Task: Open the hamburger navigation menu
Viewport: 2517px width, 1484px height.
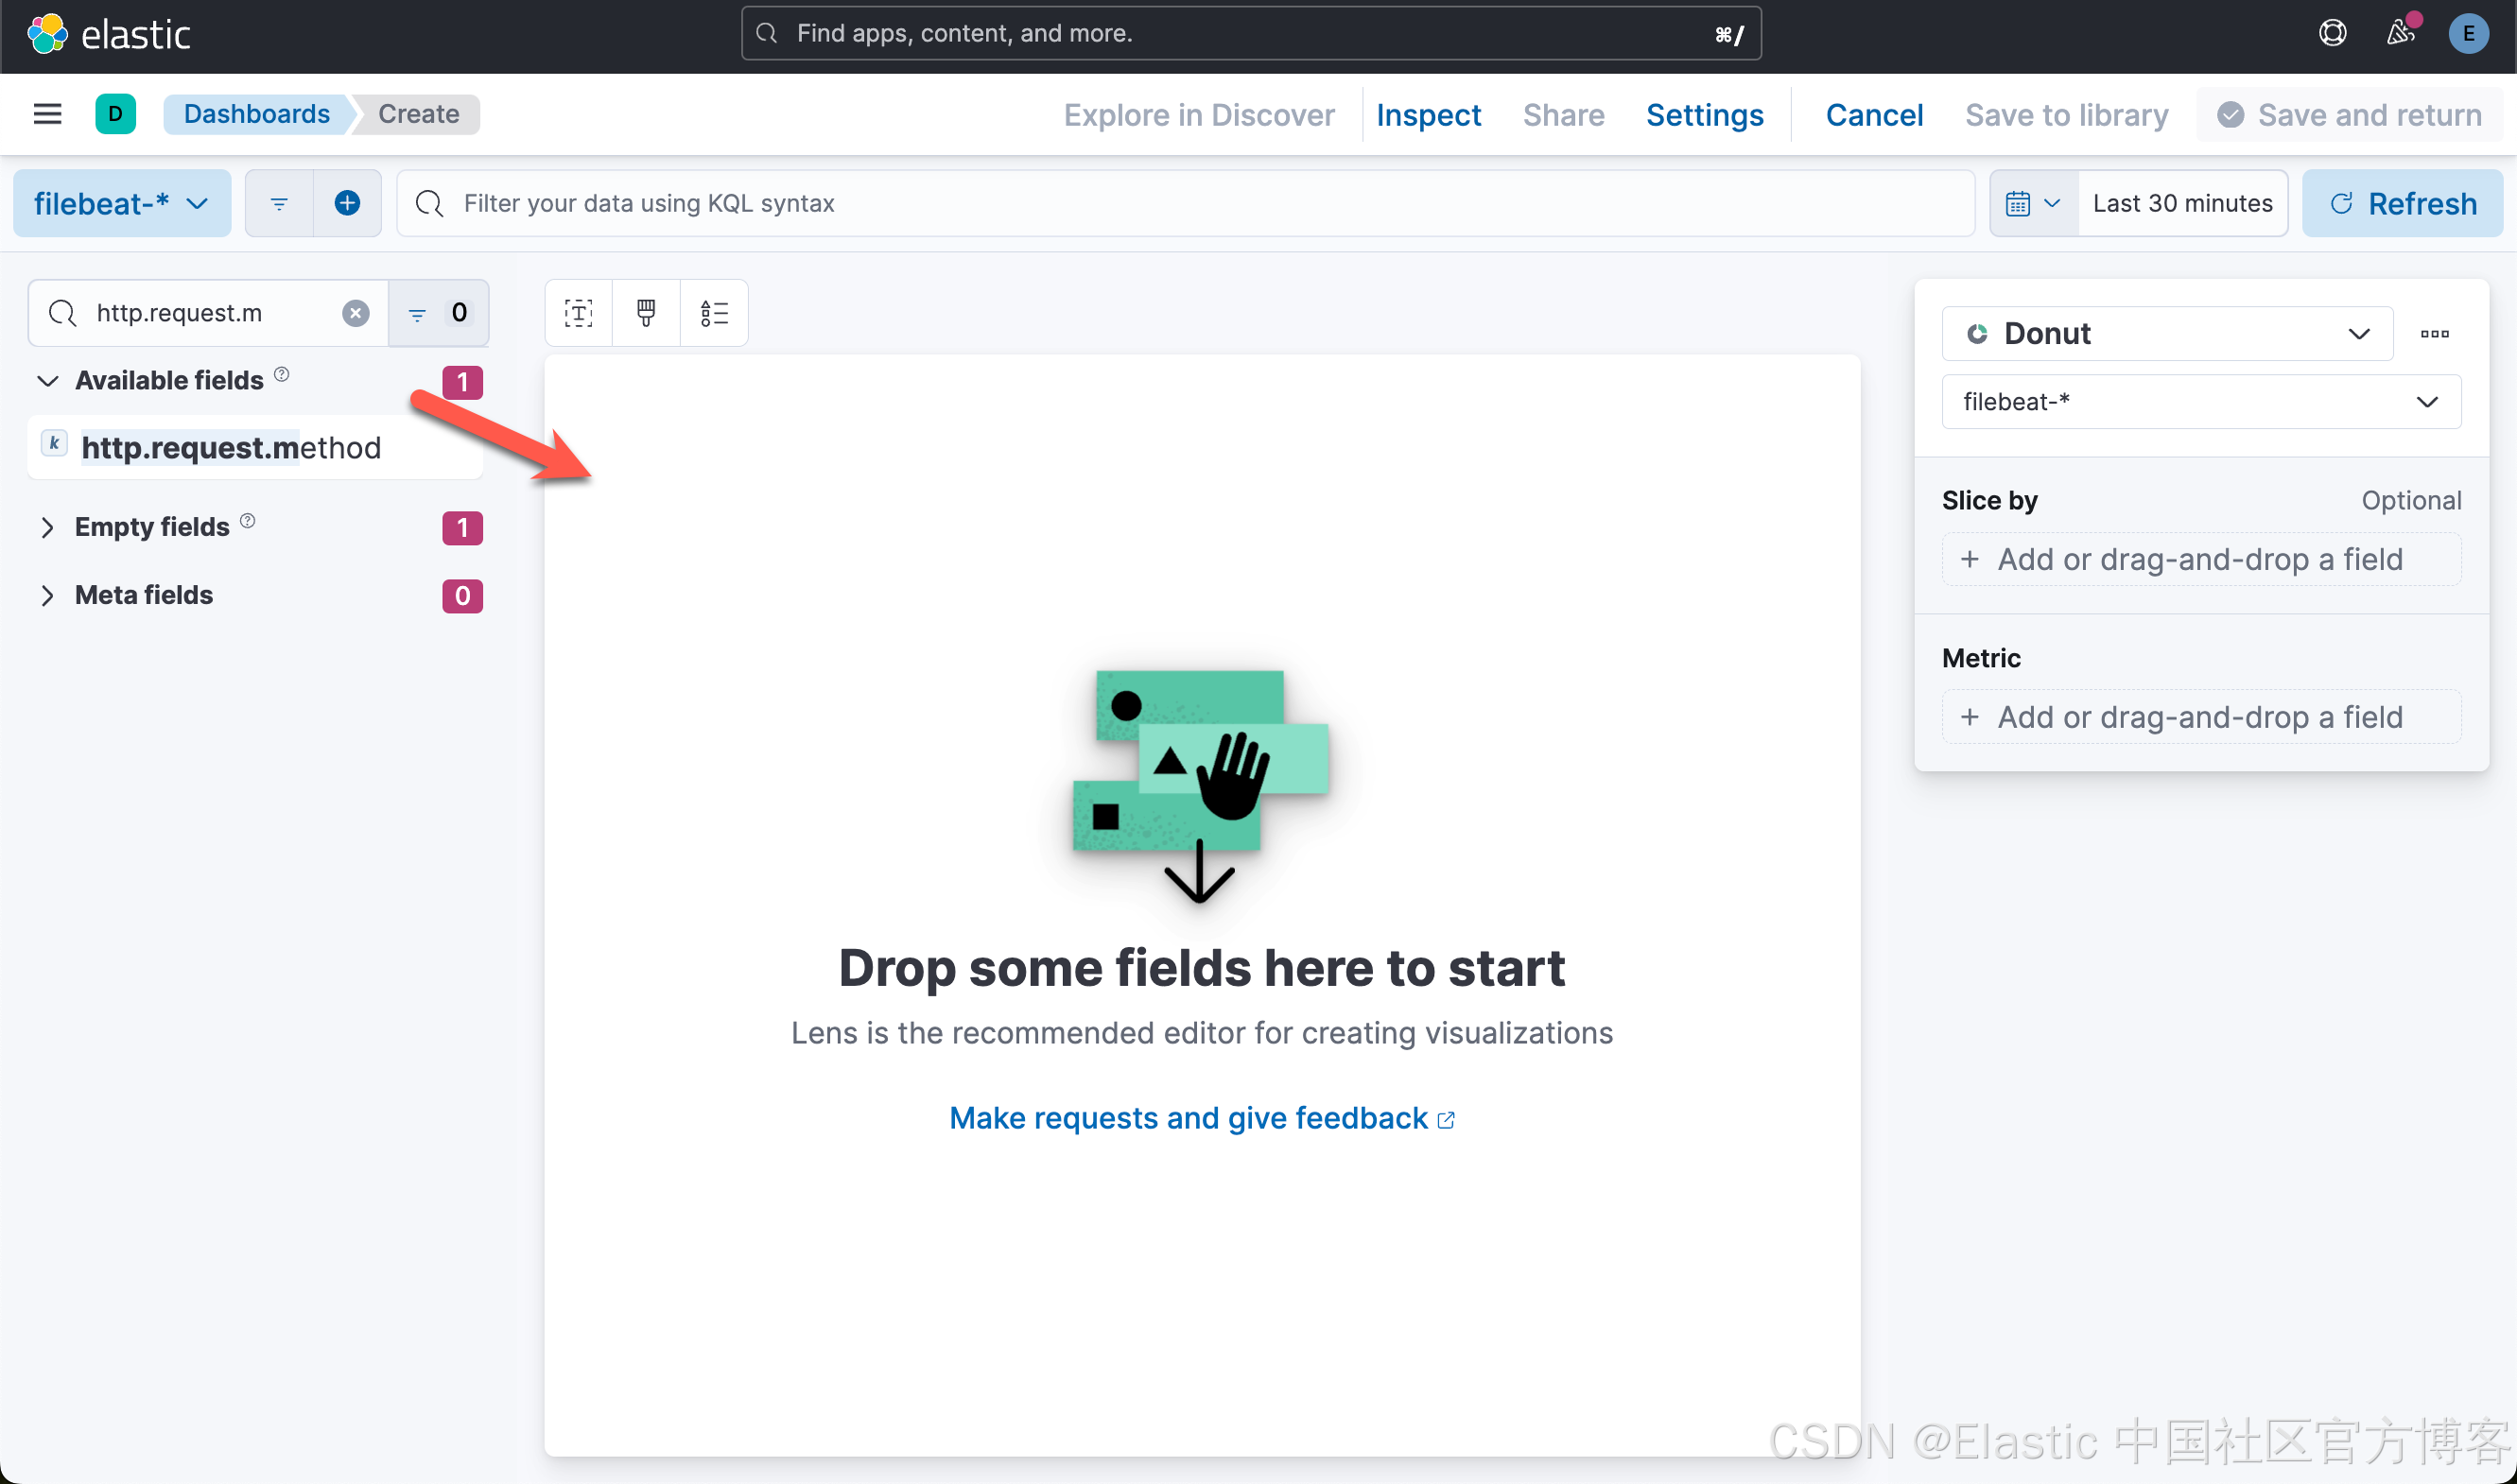Action: pyautogui.click(x=47, y=114)
